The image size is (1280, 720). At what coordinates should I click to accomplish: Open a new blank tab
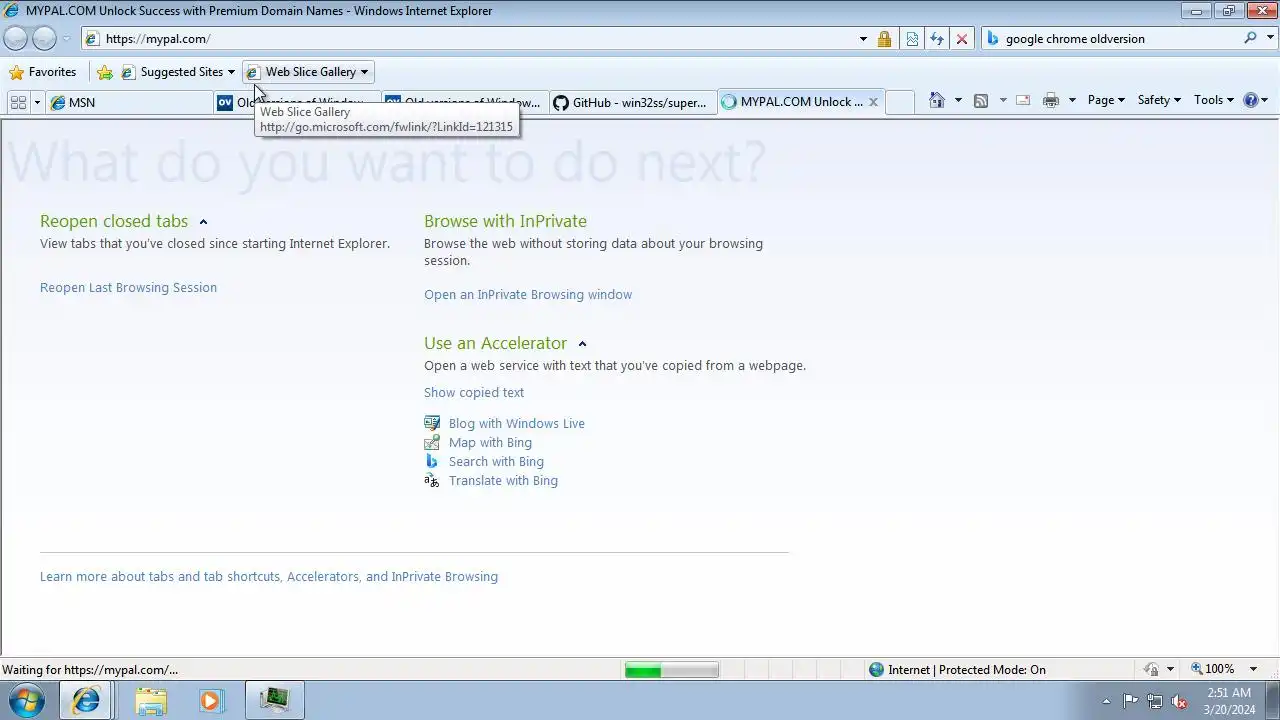(x=900, y=102)
